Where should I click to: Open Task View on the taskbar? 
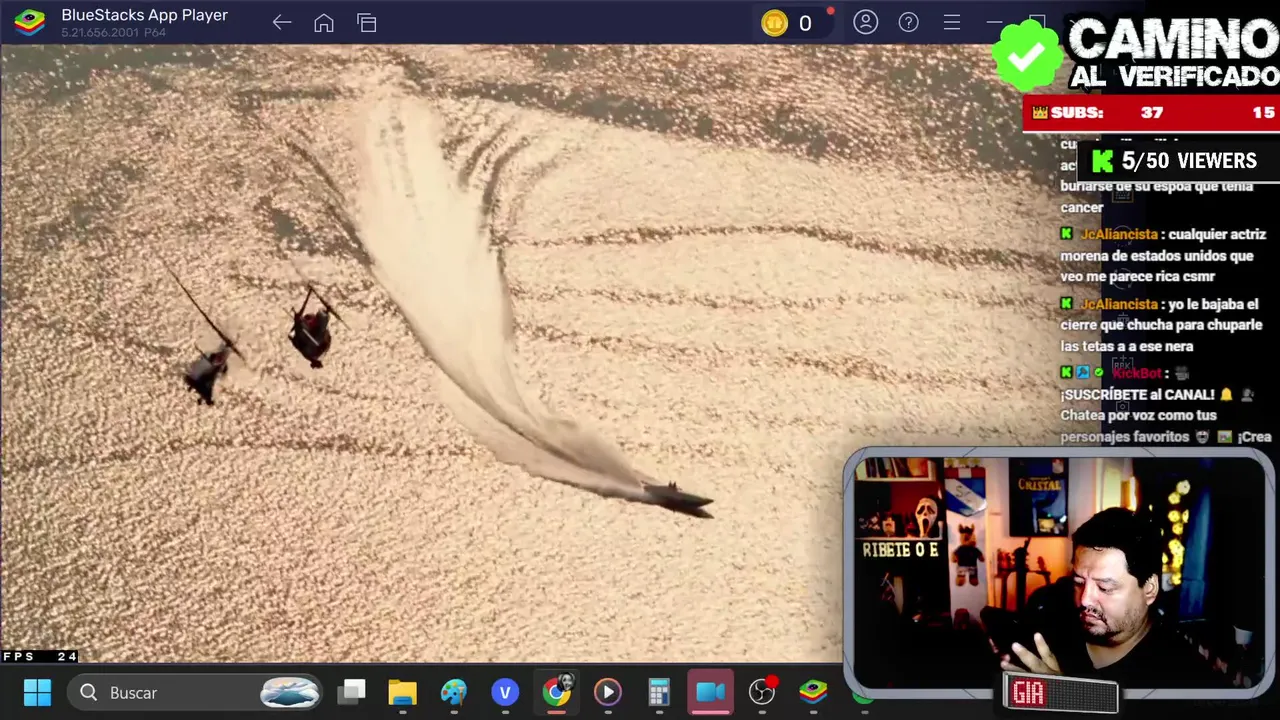tap(351, 692)
